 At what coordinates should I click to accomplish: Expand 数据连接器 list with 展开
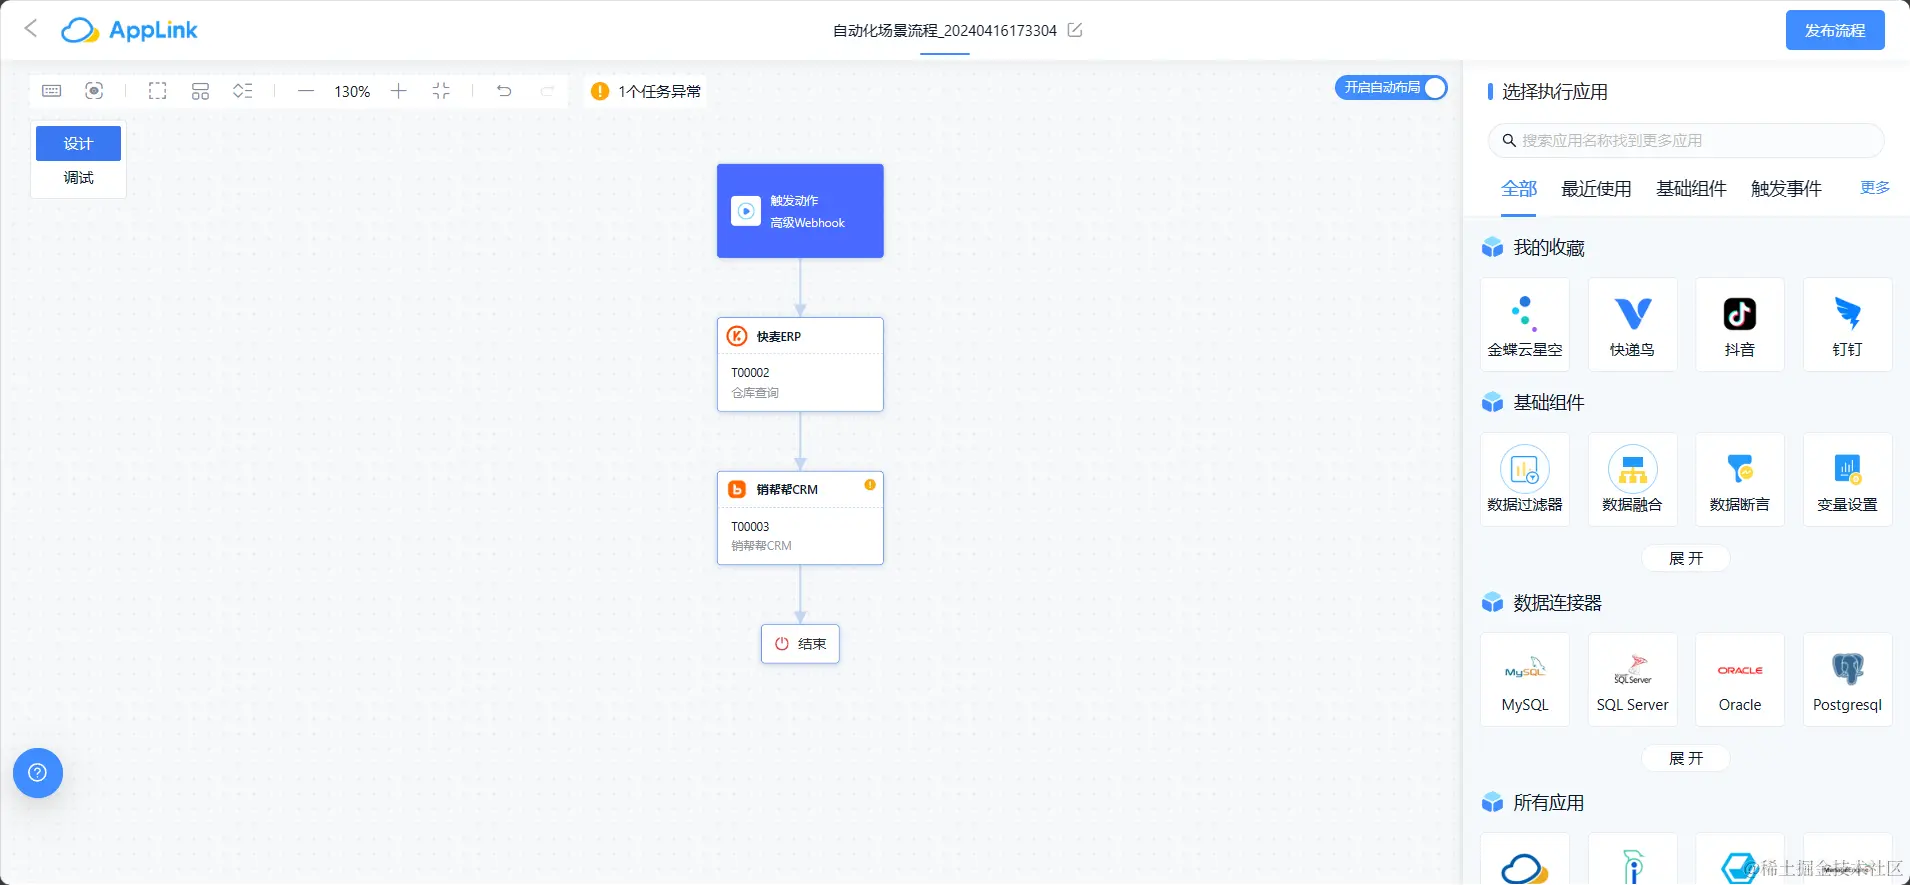[1686, 759]
